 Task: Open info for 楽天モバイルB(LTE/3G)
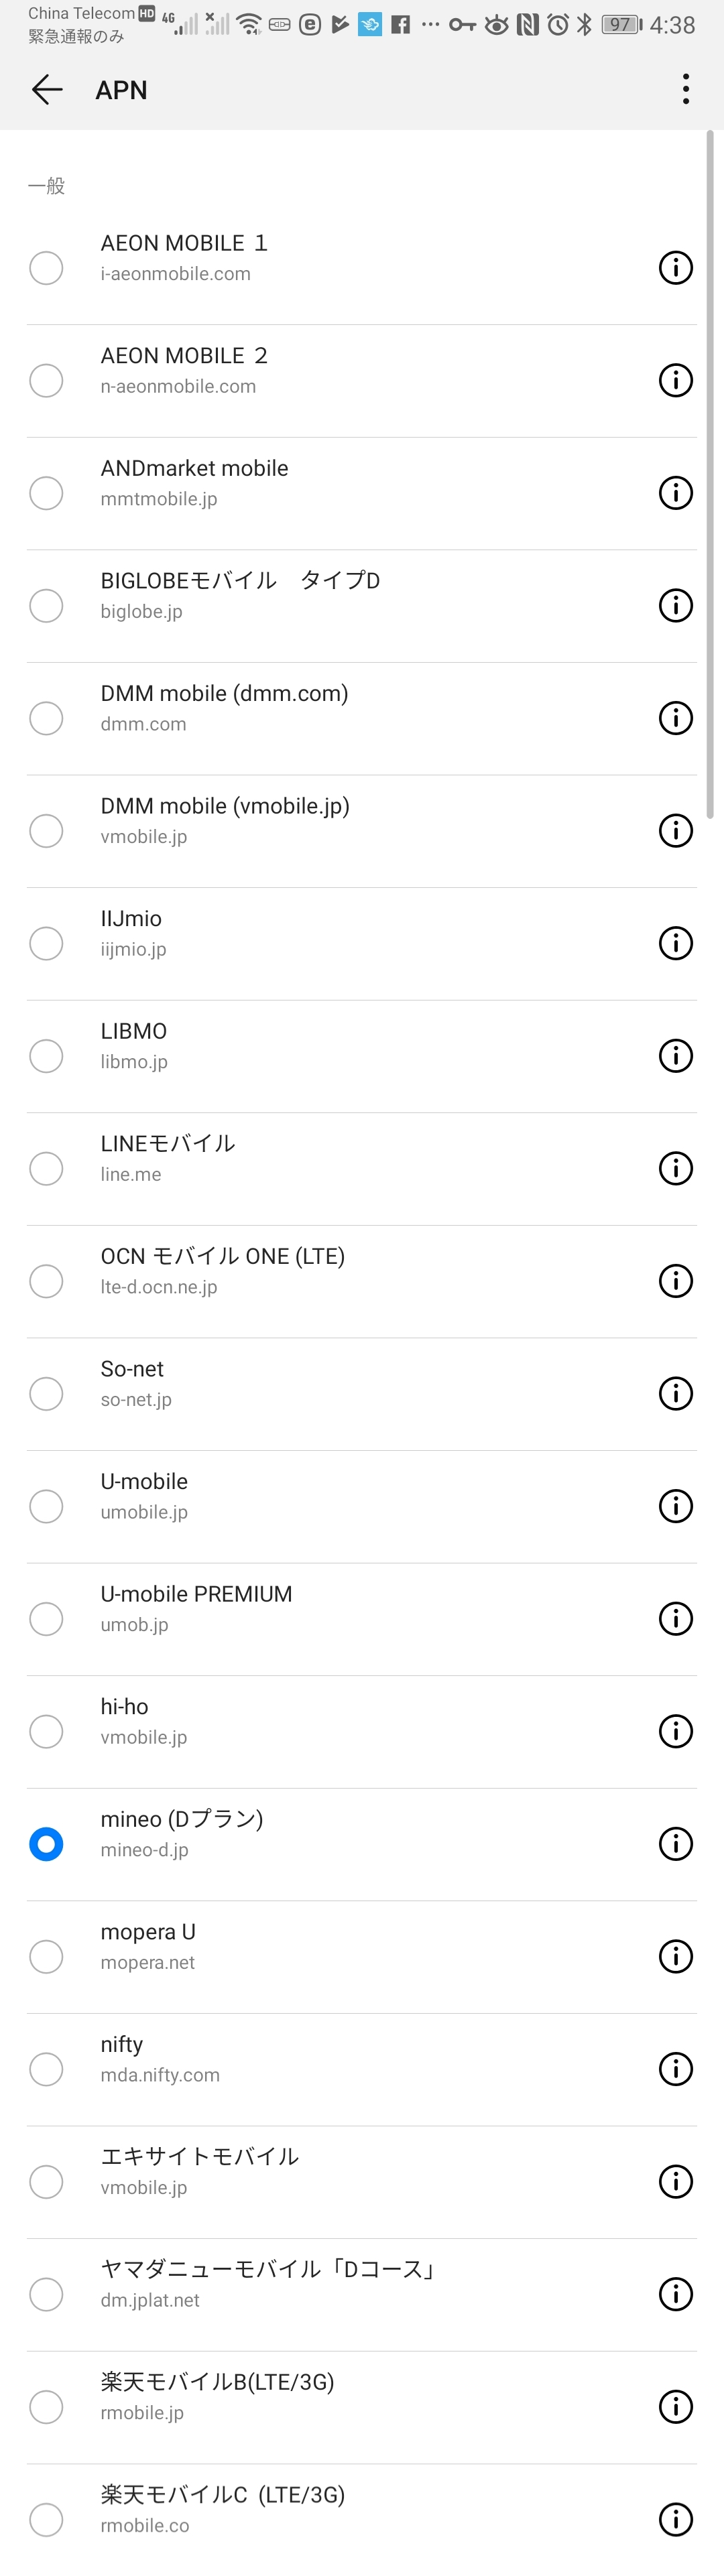click(675, 2407)
